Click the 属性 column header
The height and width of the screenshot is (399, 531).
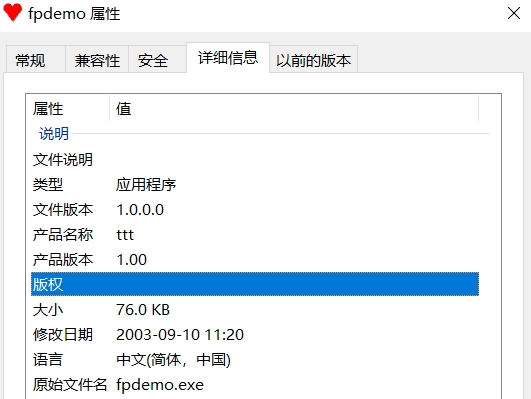[68, 109]
